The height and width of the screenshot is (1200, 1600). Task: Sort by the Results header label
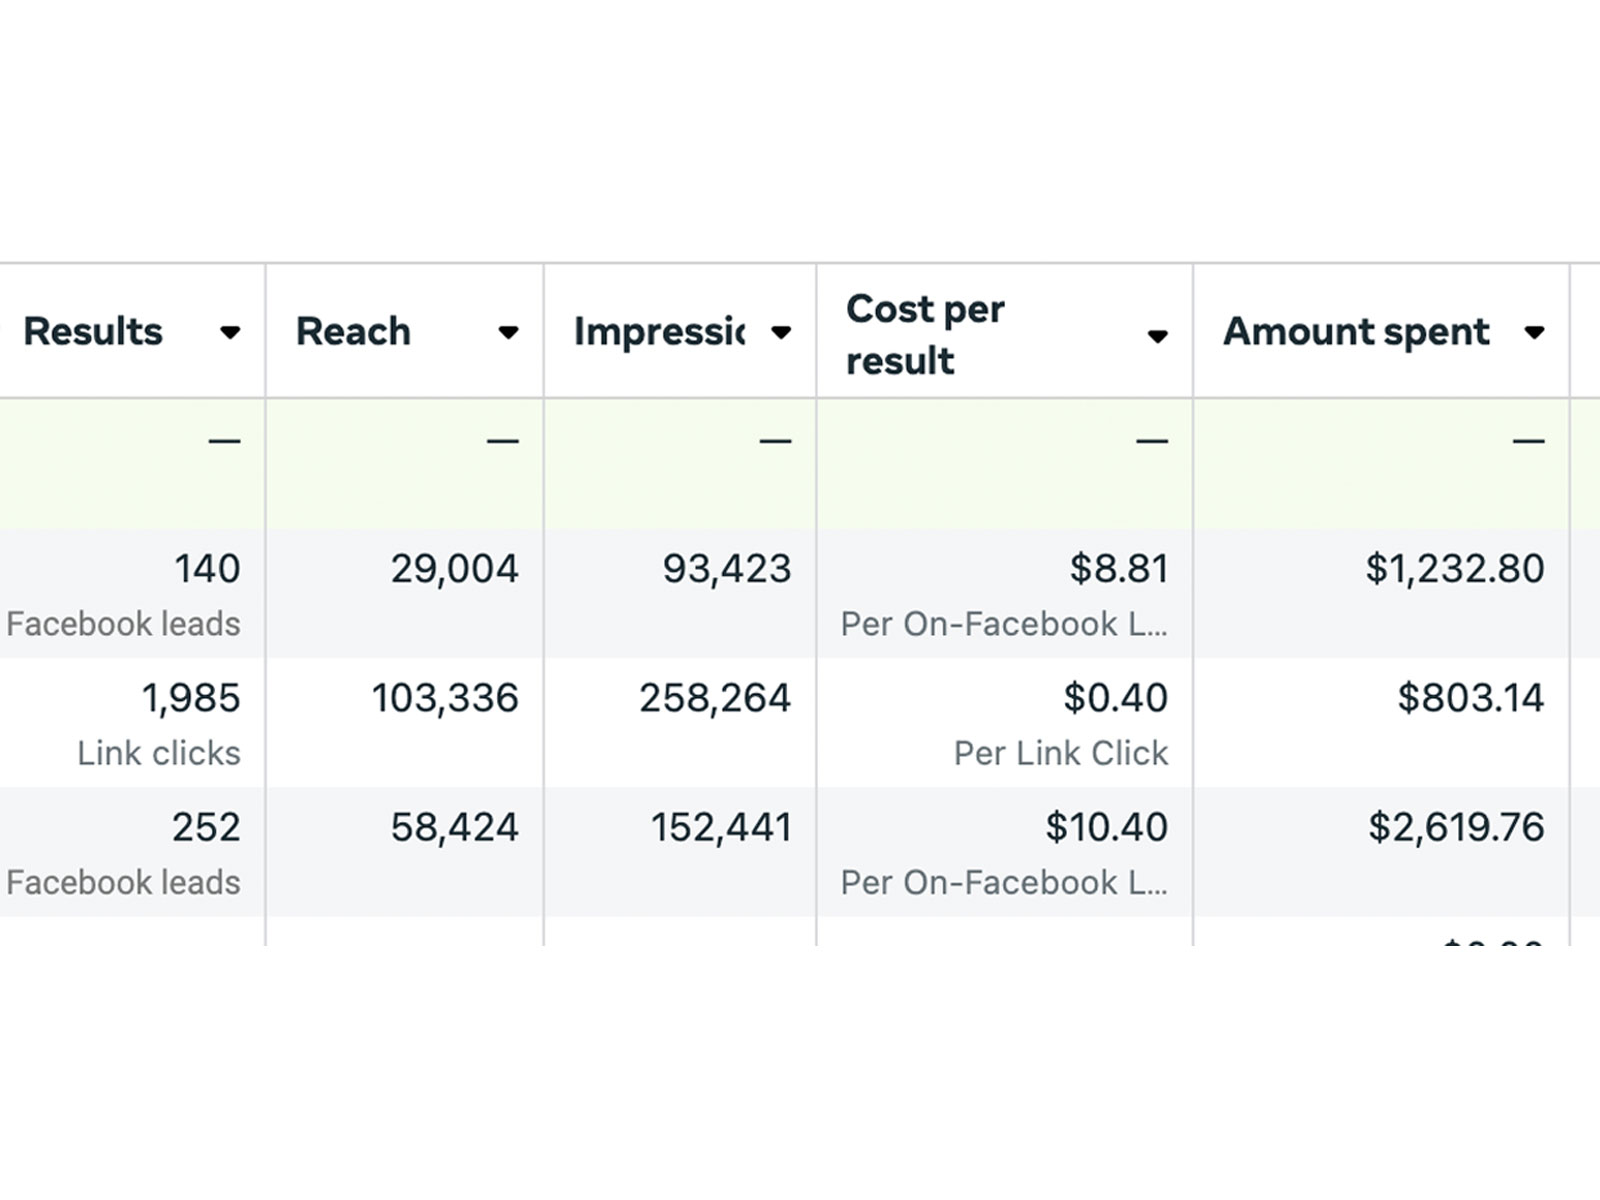pos(93,332)
